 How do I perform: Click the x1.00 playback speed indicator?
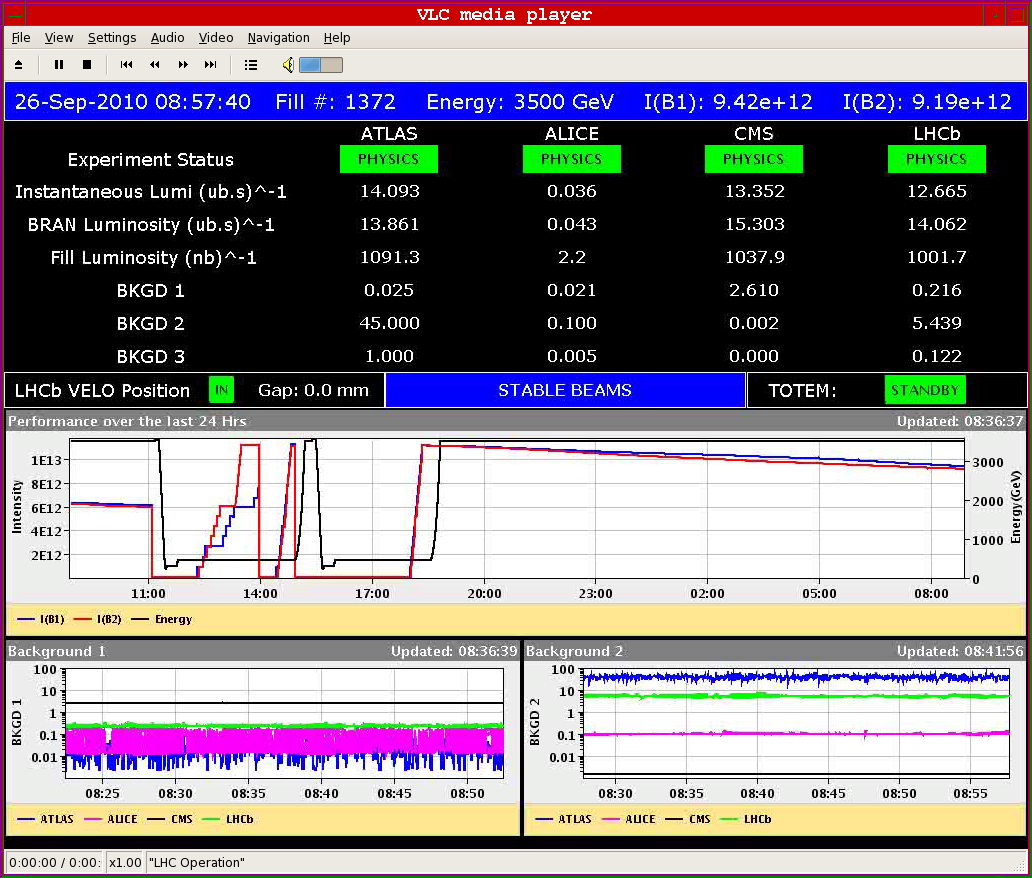tap(125, 862)
